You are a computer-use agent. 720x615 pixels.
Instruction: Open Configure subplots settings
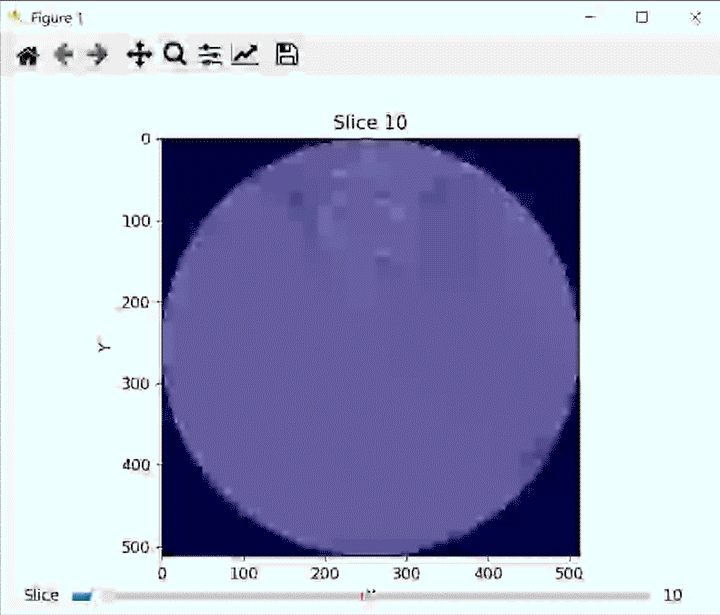coord(210,55)
